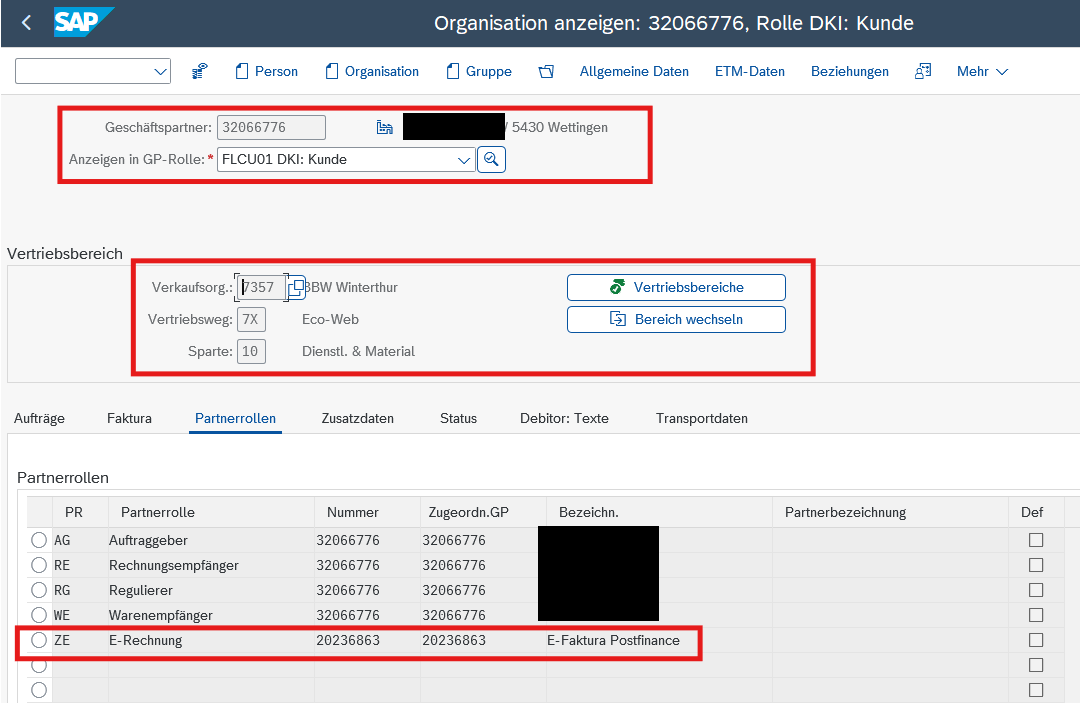Click the Bereich wechseln button

(676, 319)
